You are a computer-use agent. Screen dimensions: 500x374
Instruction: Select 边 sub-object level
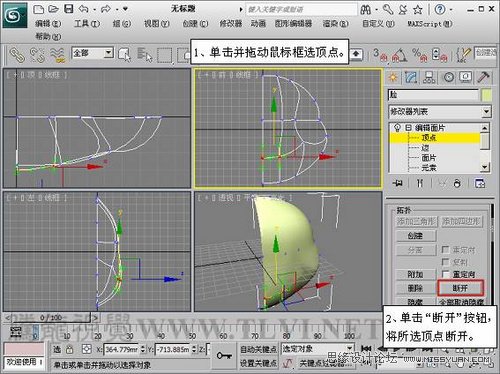pyautogui.click(x=425, y=148)
